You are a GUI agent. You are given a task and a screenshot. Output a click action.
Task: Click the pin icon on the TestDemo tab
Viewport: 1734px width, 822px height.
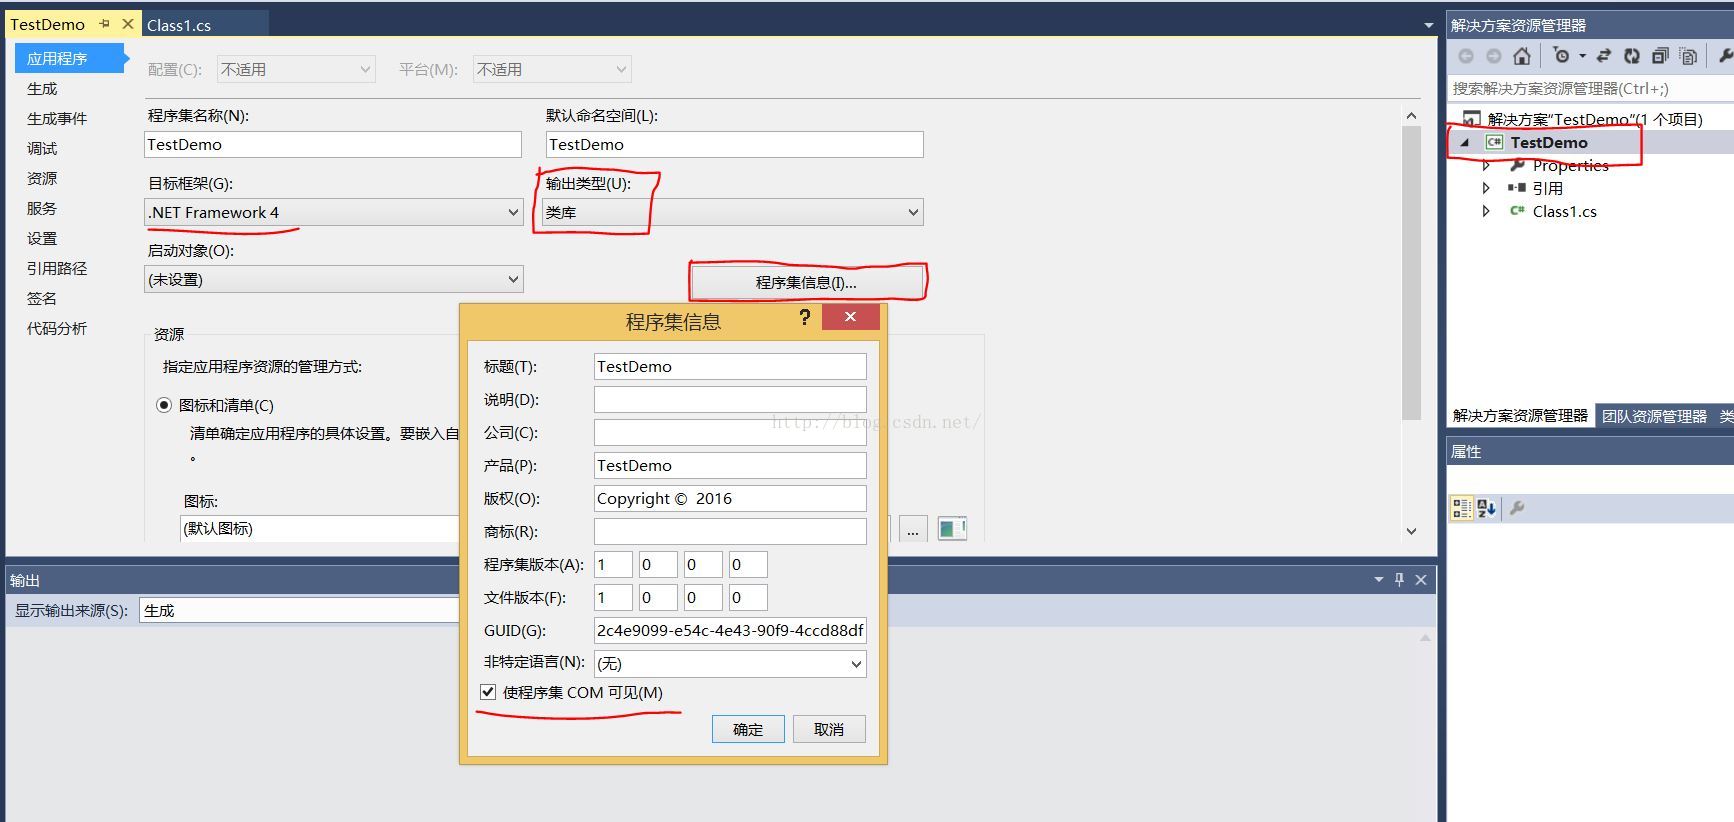pyautogui.click(x=105, y=24)
